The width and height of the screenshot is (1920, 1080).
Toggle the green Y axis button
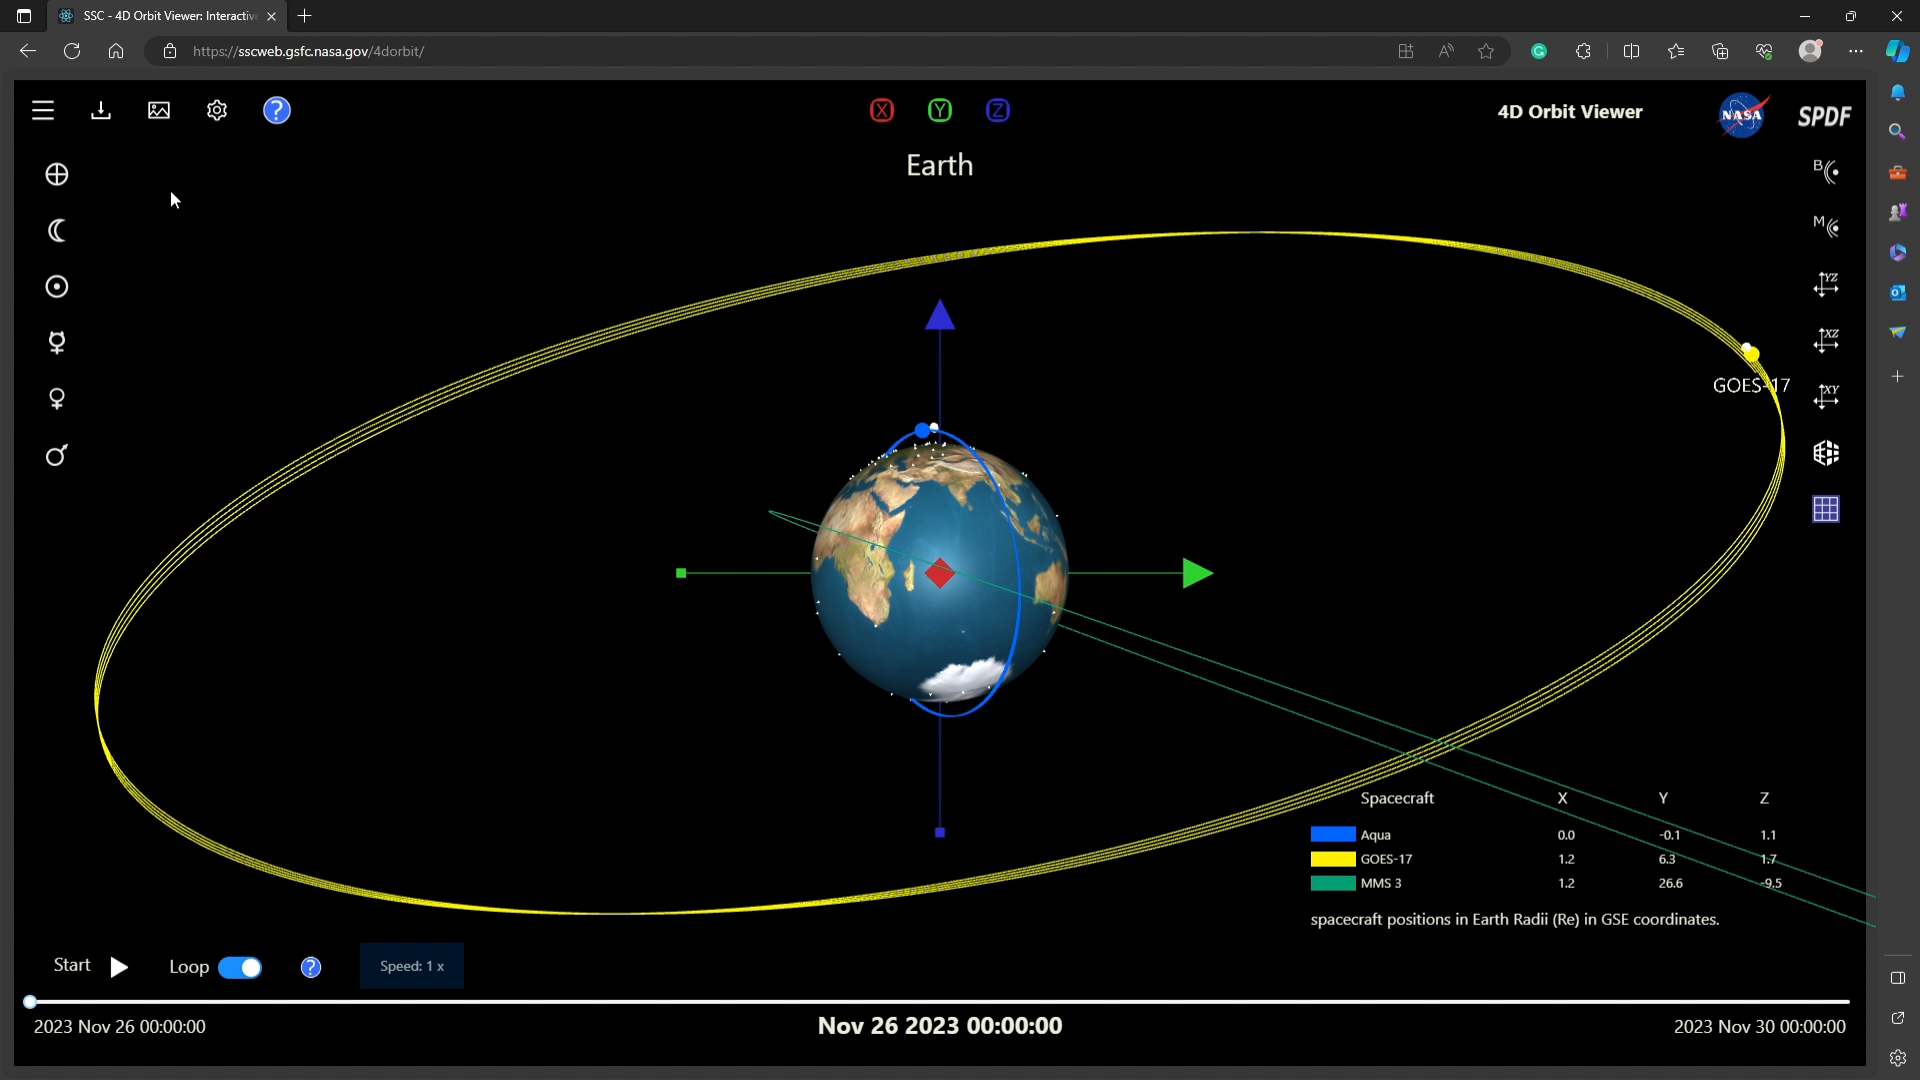pyautogui.click(x=940, y=111)
